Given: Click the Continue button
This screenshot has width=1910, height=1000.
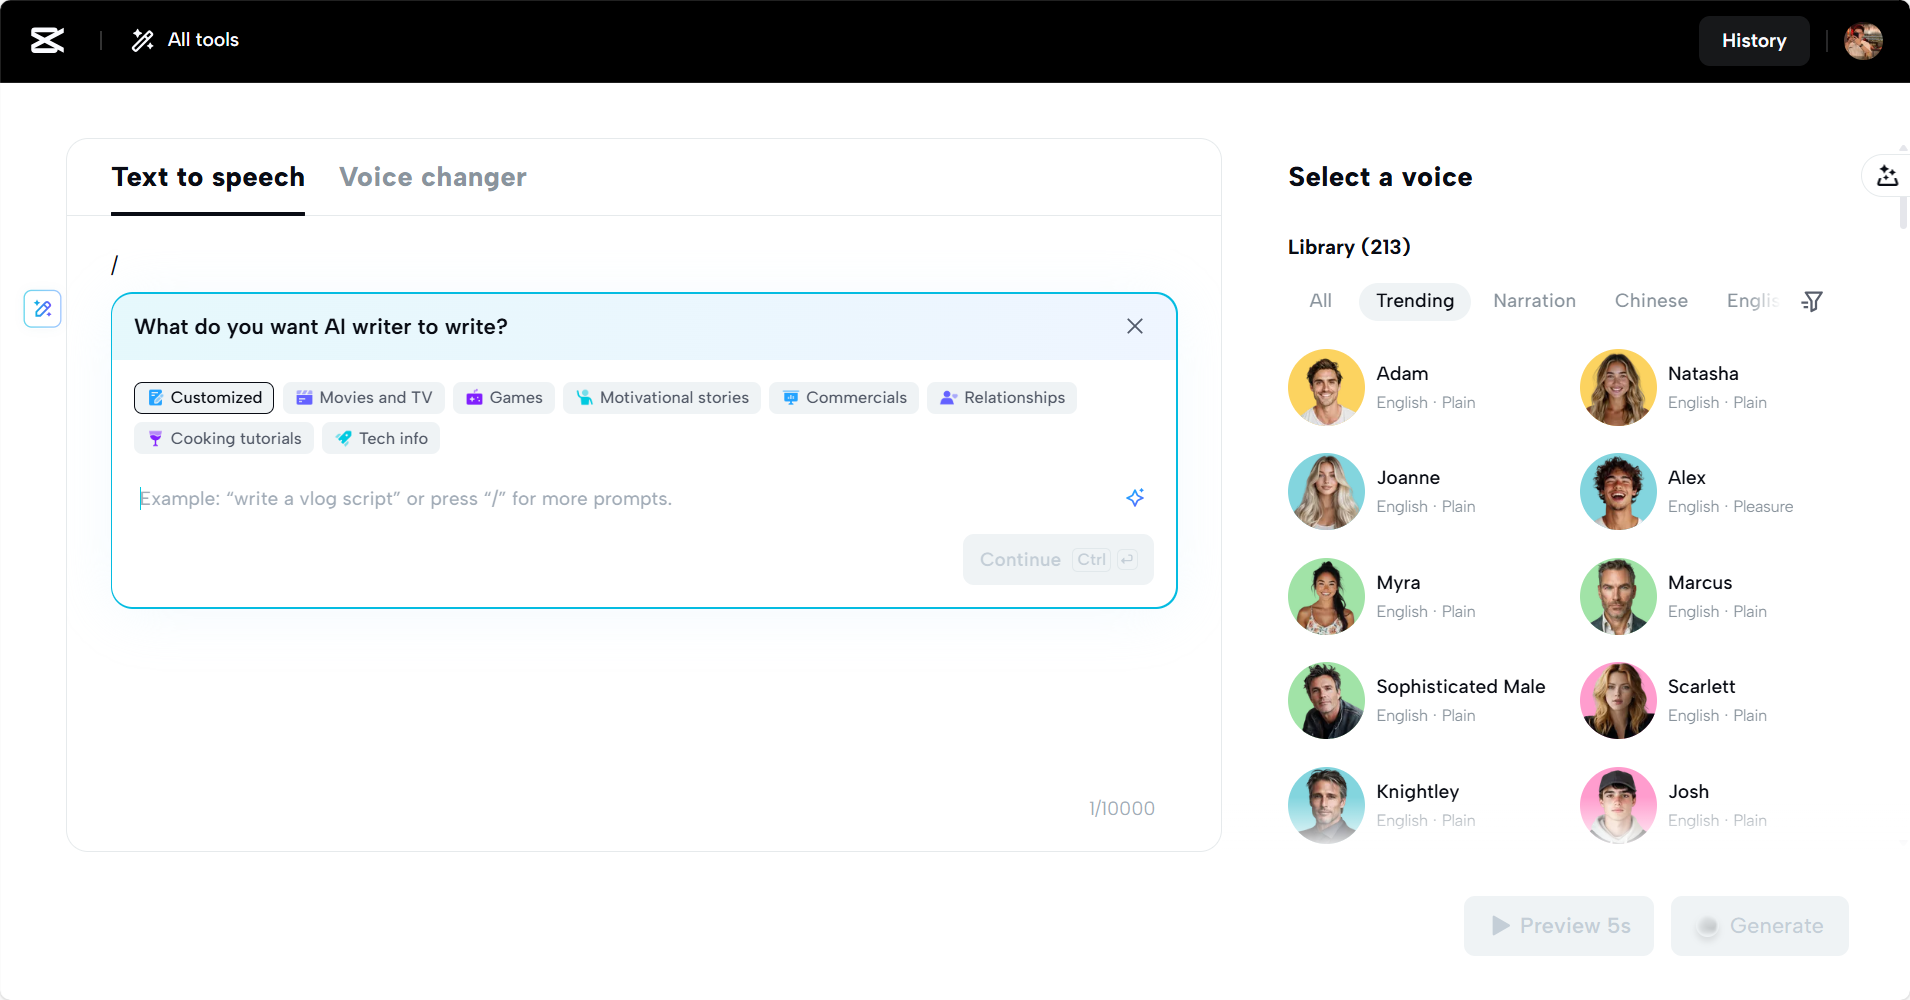Looking at the screenshot, I should click(x=1058, y=560).
